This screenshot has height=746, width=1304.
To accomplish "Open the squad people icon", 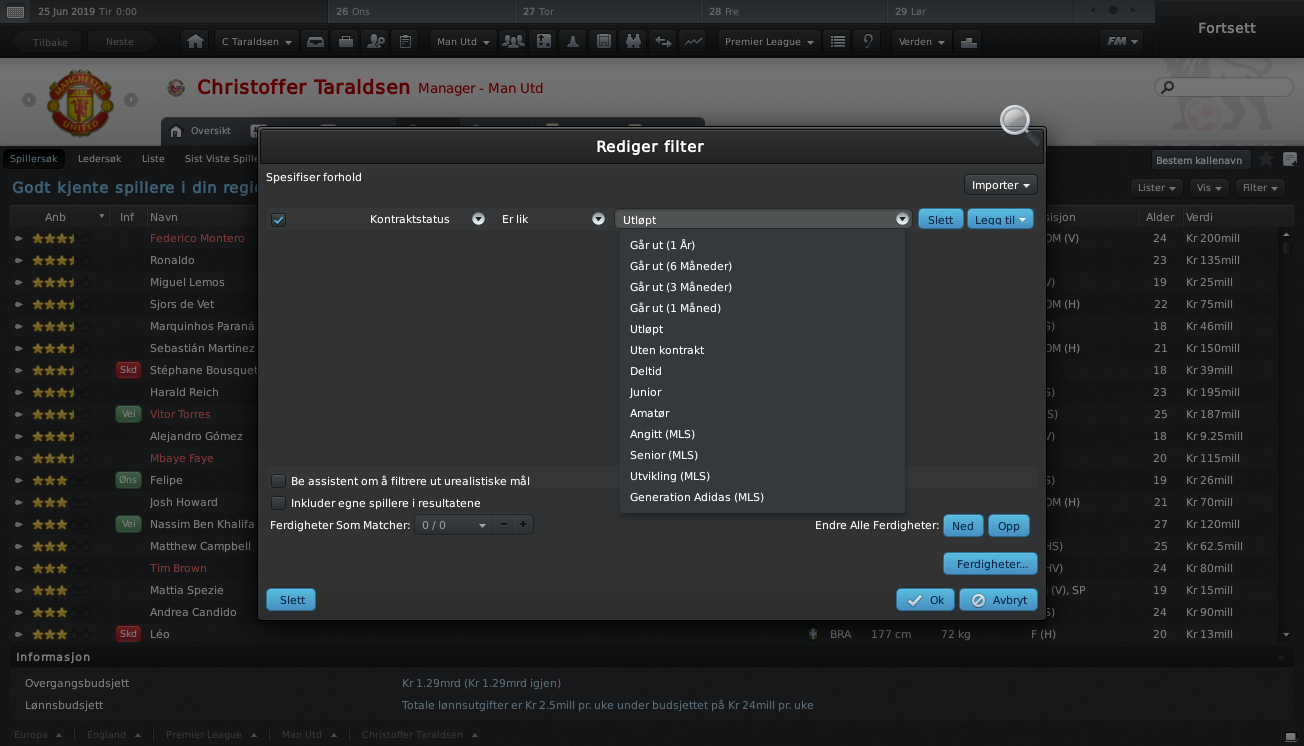I will point(513,42).
